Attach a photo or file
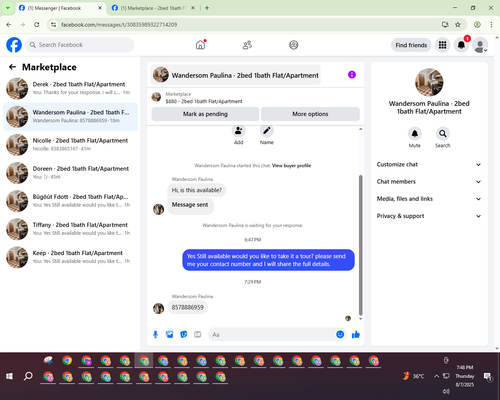 click(170, 334)
